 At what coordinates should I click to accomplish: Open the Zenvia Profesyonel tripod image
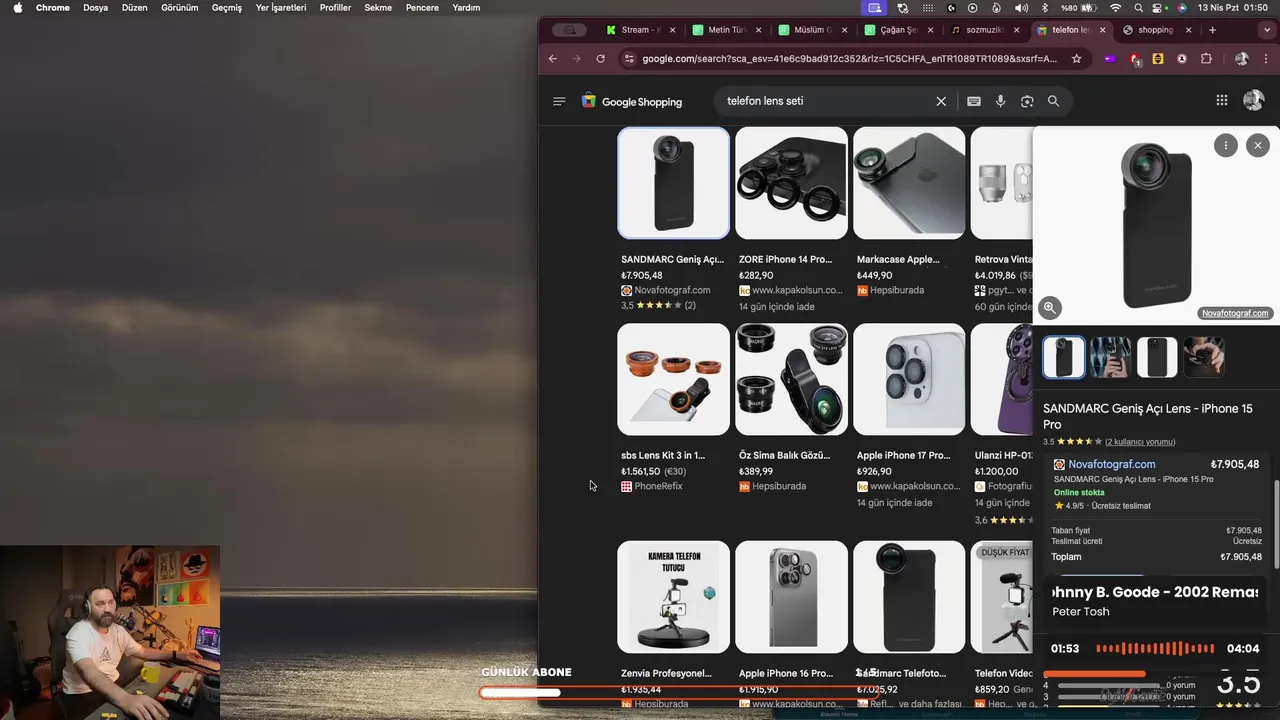click(674, 597)
